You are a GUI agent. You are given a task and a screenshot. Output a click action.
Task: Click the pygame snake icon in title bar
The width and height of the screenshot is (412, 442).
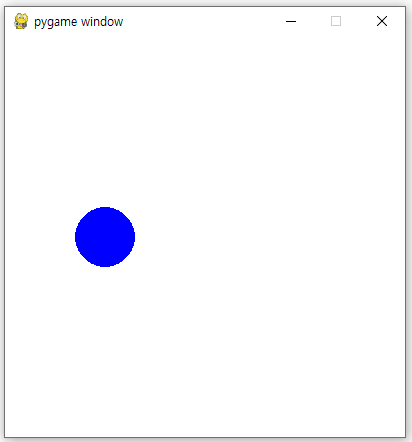(21, 21)
